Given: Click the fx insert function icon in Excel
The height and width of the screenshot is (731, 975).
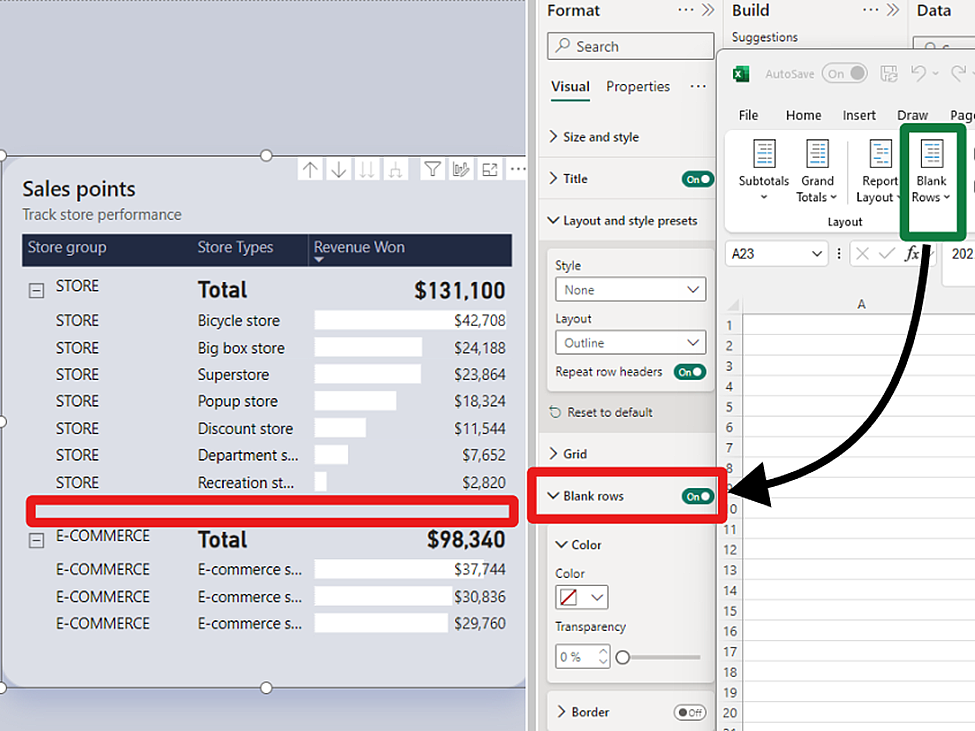Looking at the screenshot, I should click(x=911, y=253).
